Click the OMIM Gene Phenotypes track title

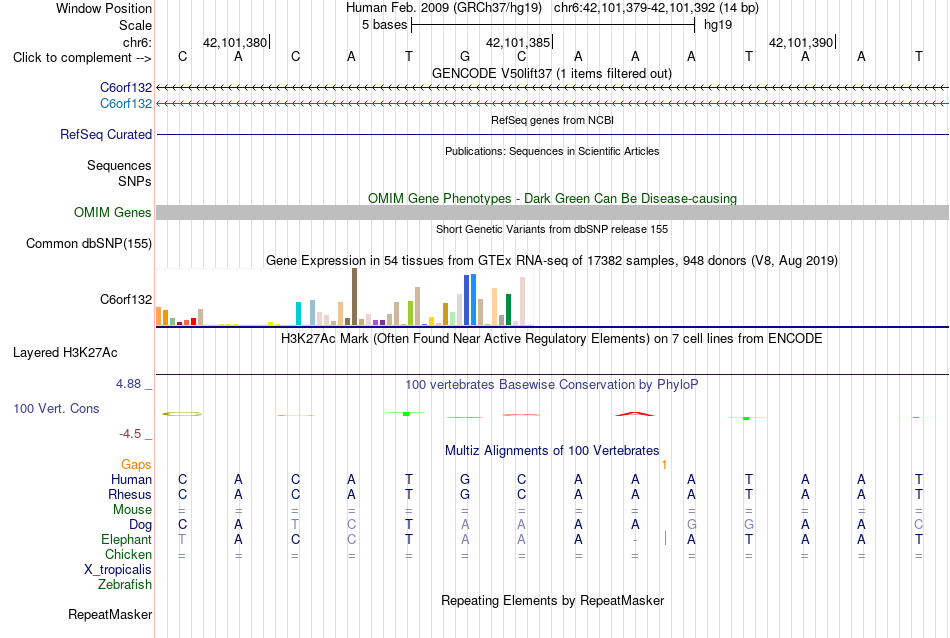(x=552, y=199)
